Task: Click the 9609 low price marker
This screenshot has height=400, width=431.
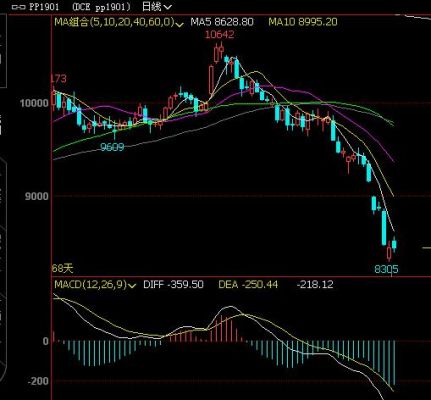Action: [112, 147]
